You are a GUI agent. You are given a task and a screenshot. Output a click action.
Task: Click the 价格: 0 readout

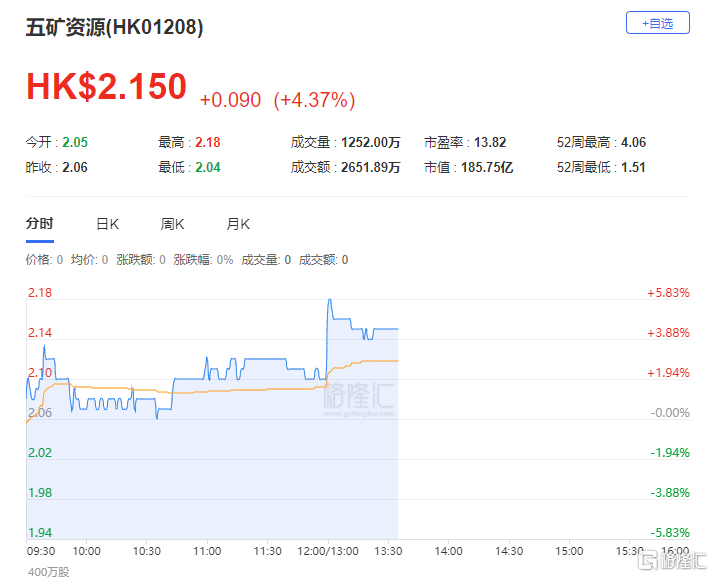(44, 260)
